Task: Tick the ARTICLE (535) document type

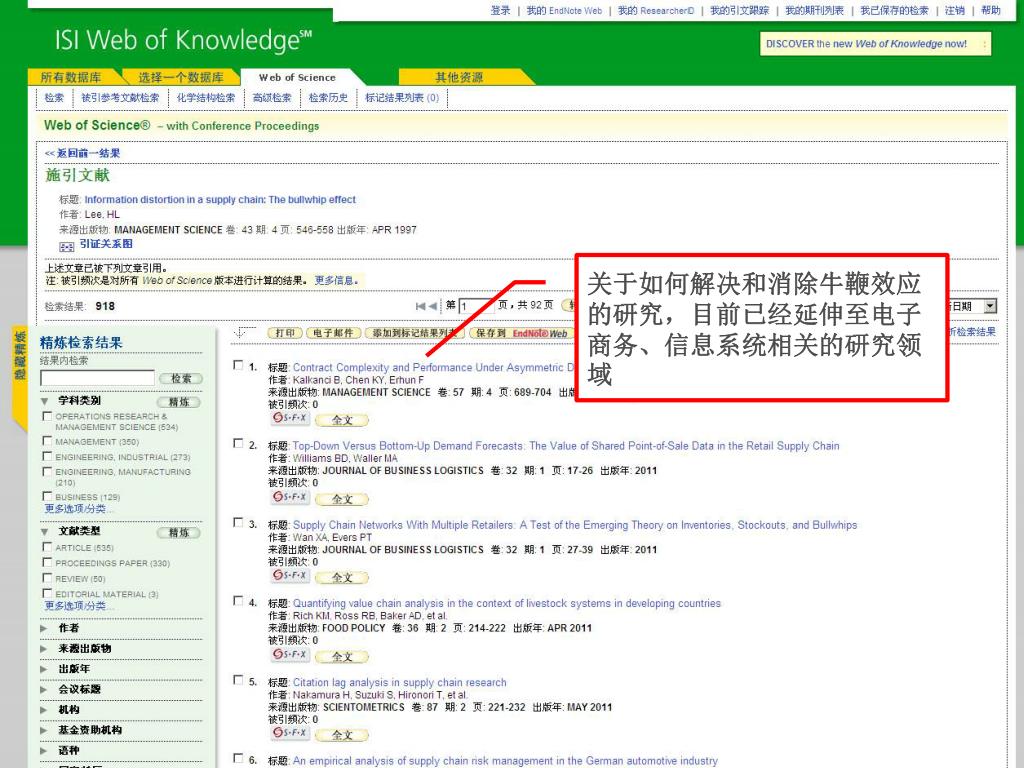Action: click(47, 547)
